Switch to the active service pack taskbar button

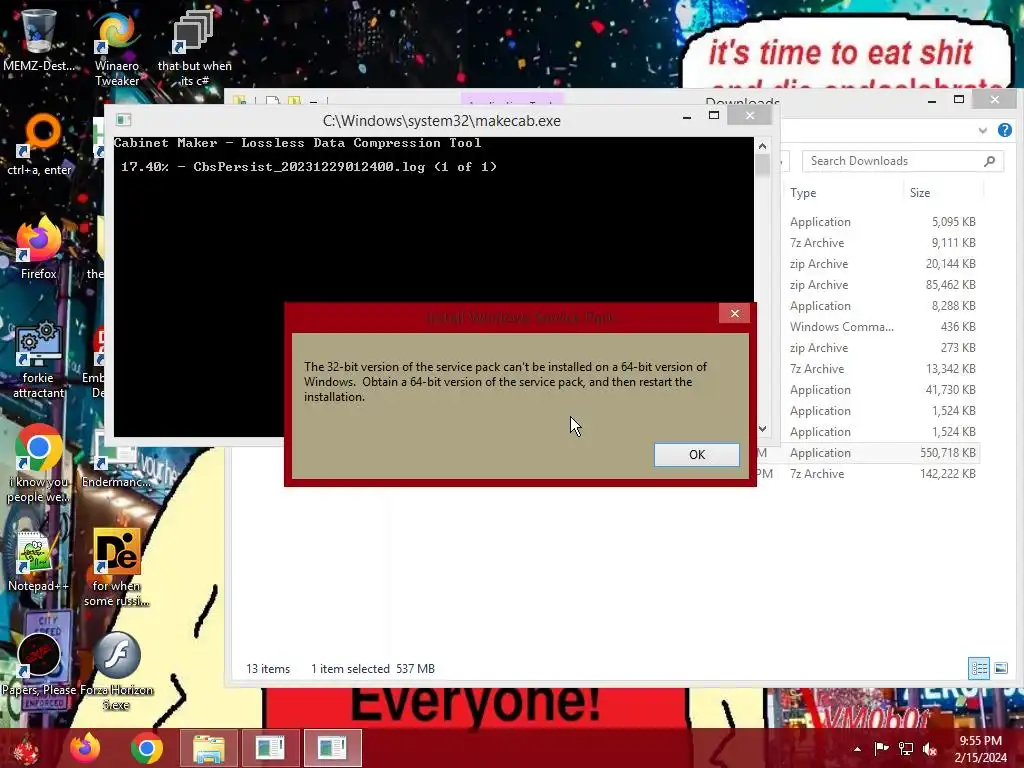click(332, 748)
